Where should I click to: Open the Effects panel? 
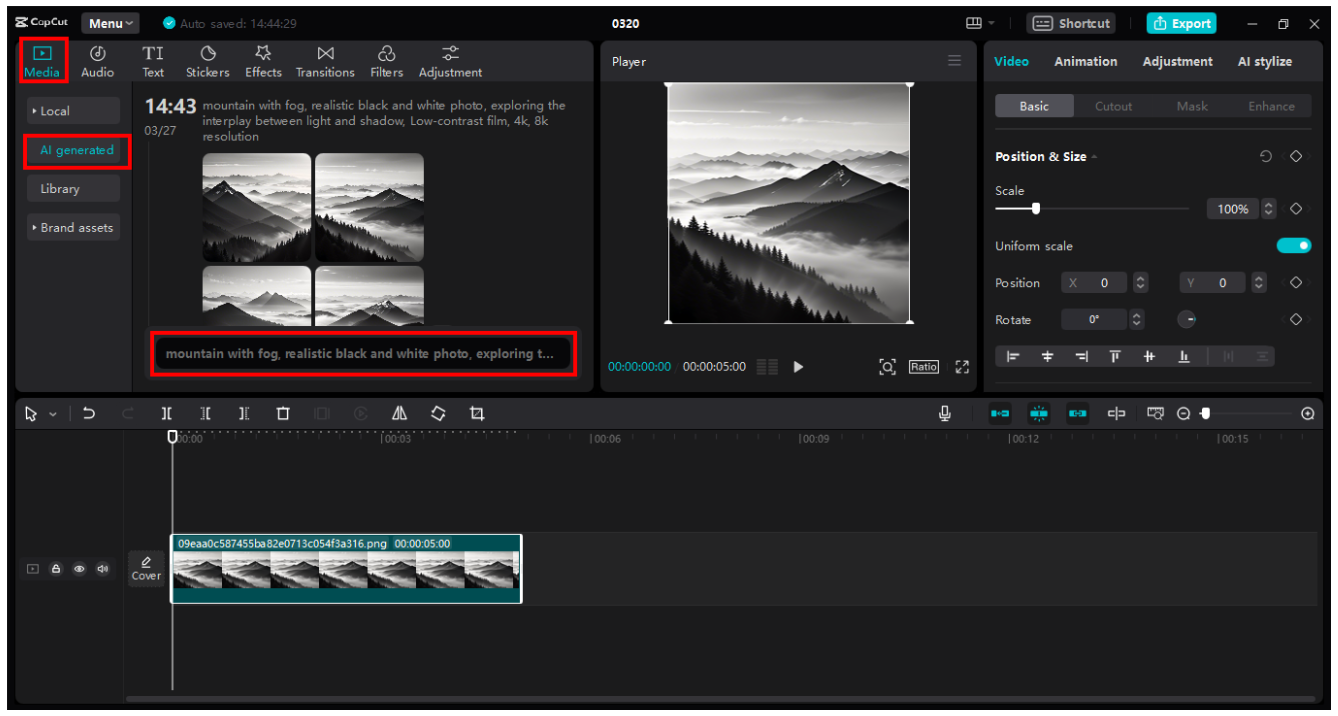point(263,61)
